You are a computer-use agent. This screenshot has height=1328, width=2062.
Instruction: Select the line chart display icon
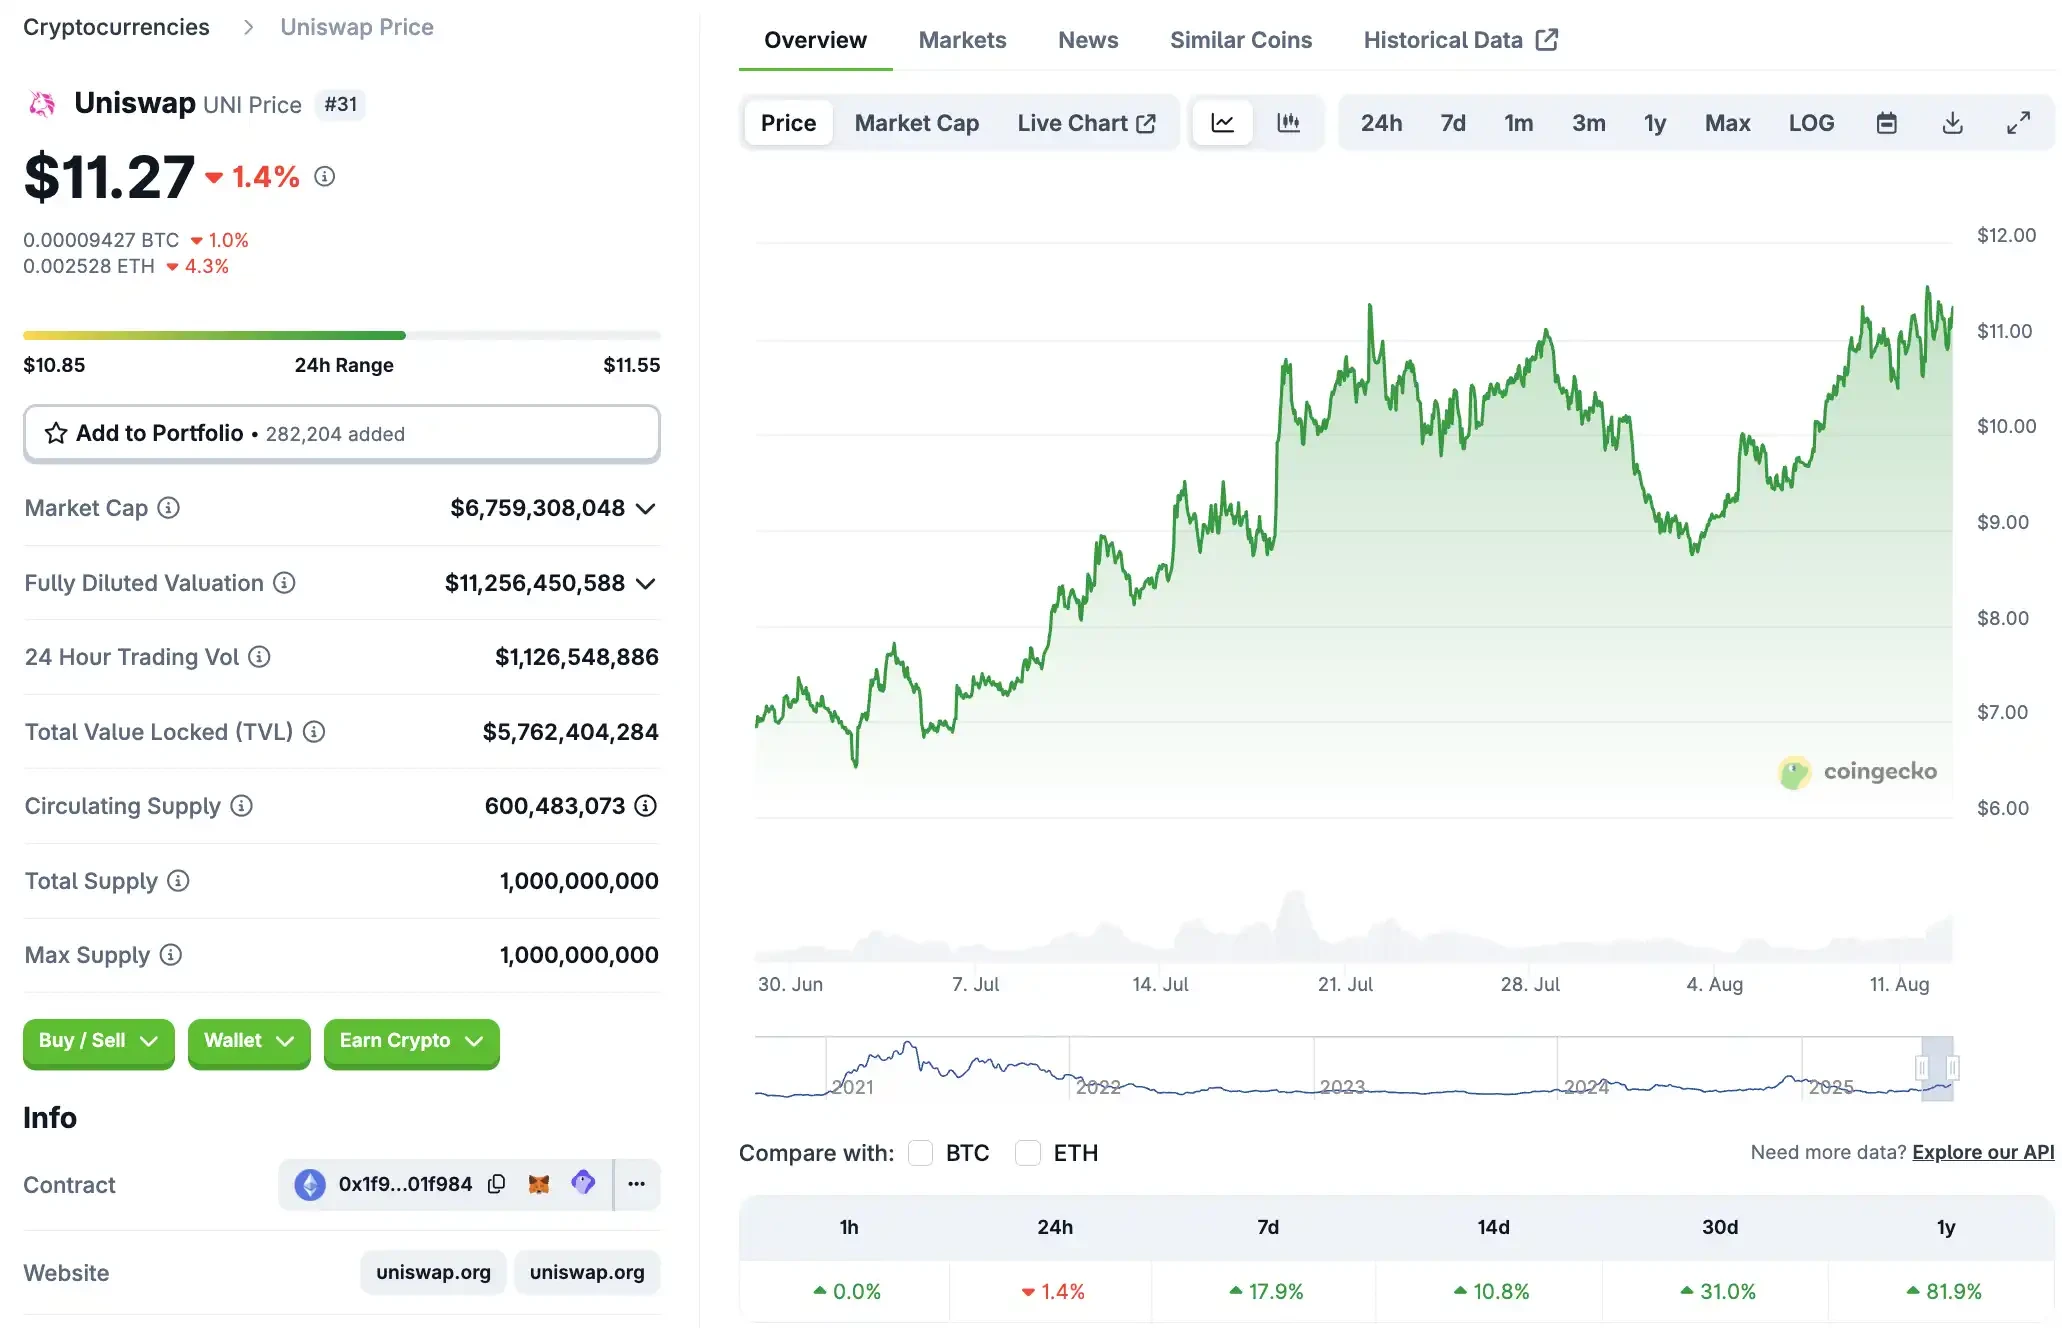[x=1222, y=122]
